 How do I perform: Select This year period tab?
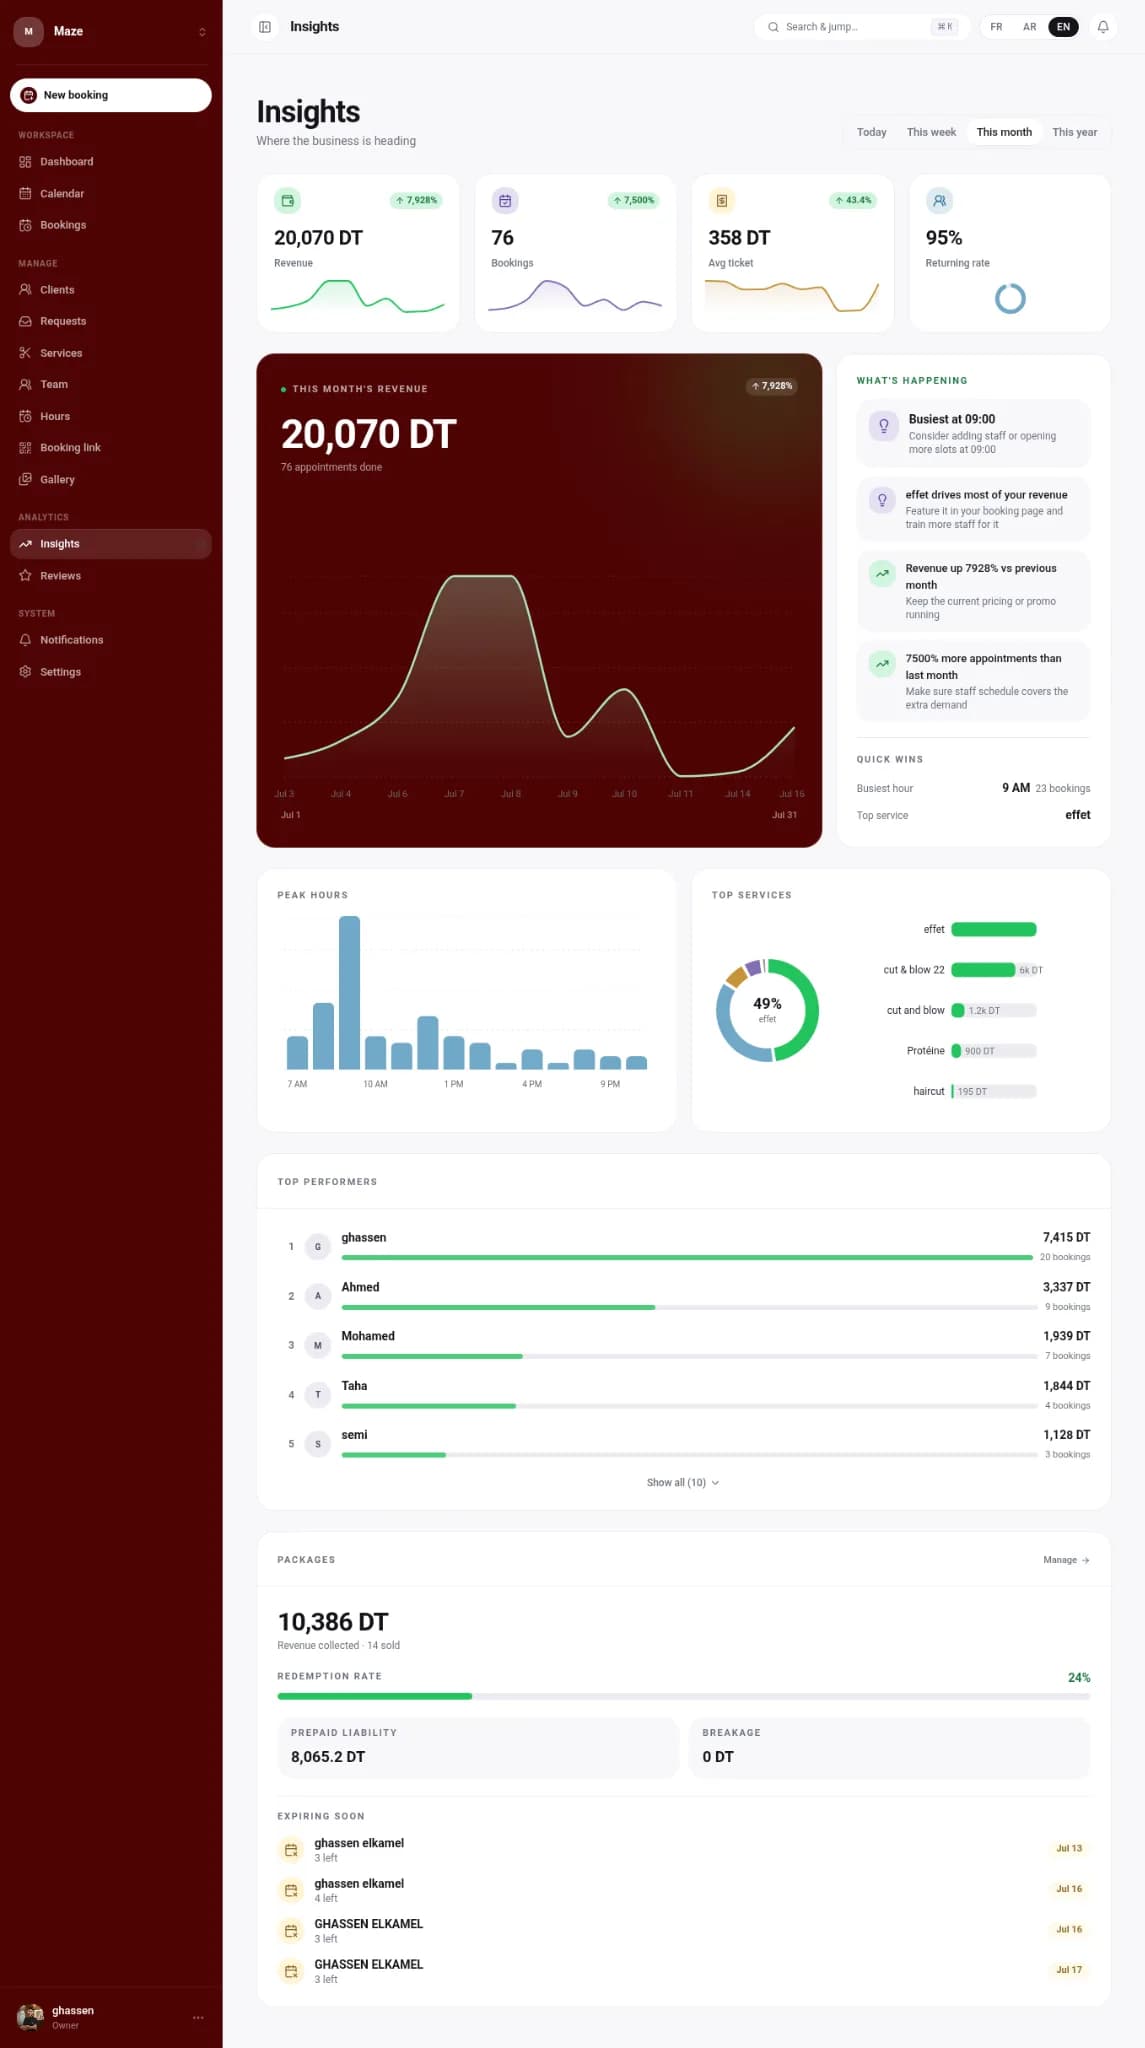[x=1074, y=132]
